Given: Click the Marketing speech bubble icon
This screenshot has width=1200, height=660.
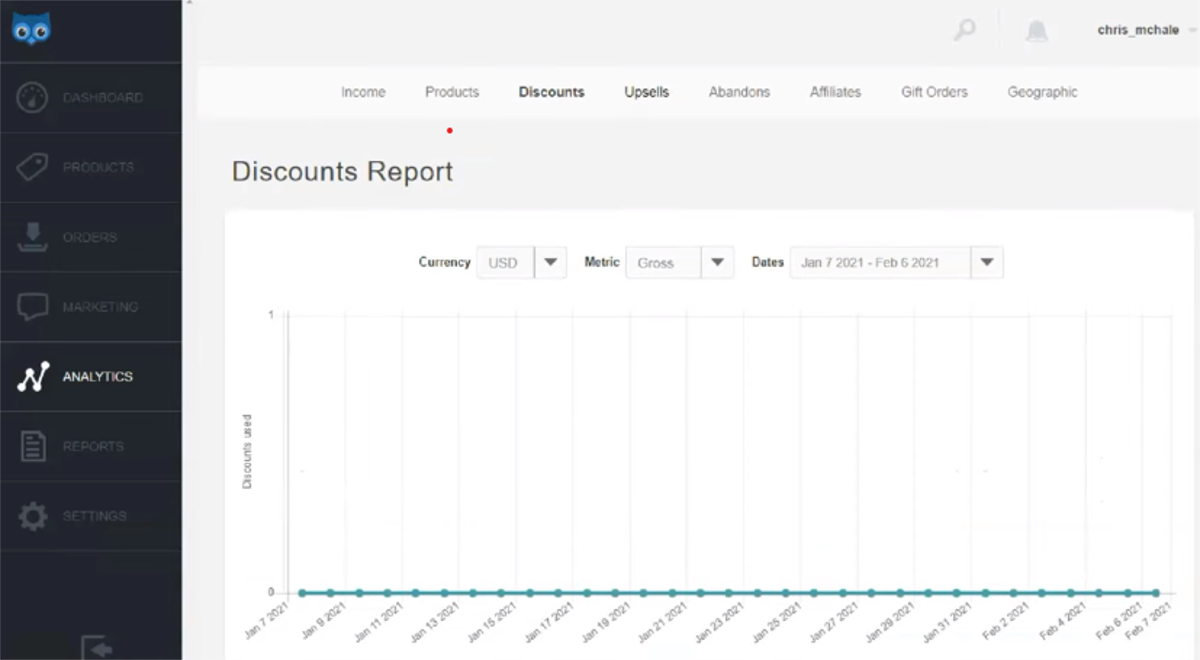Looking at the screenshot, I should click(x=33, y=307).
